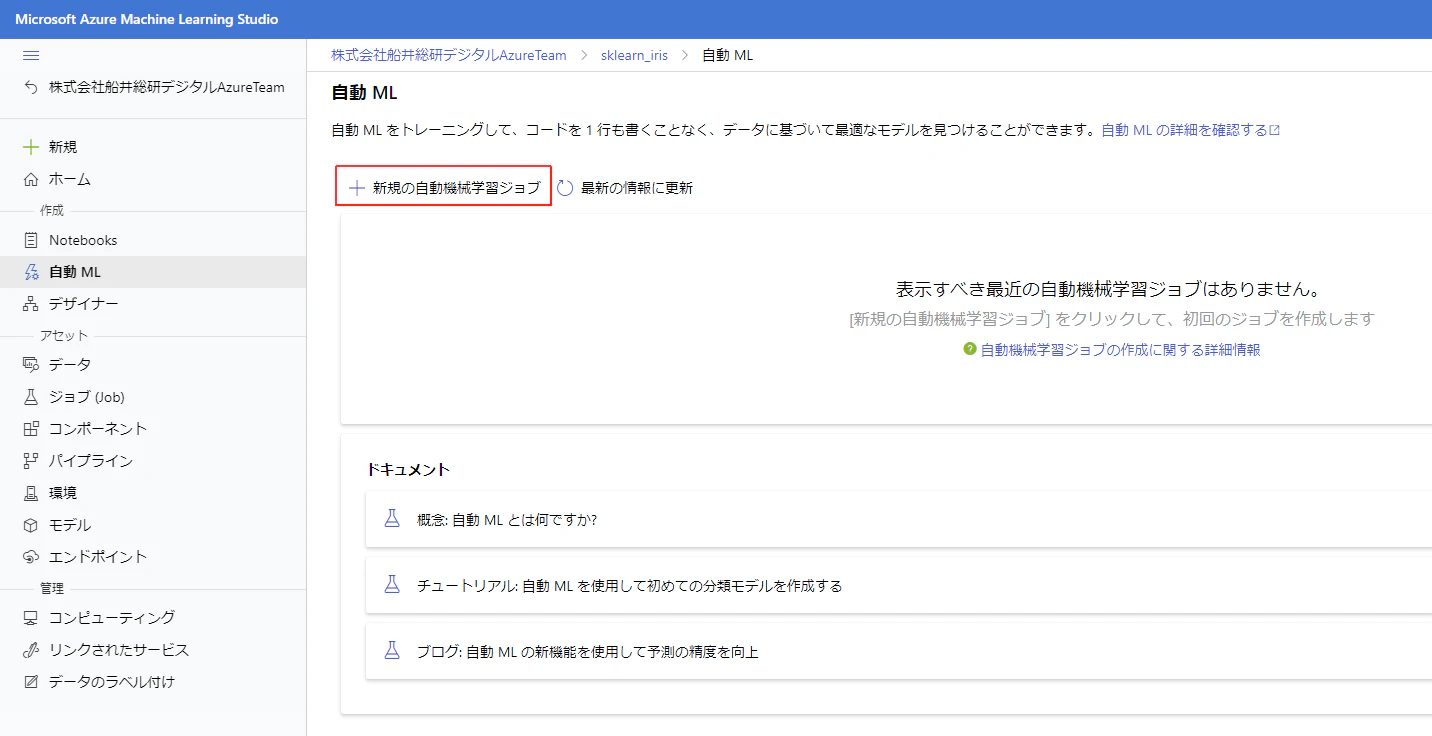Click the flask icon beside ブログ document

[392, 651]
